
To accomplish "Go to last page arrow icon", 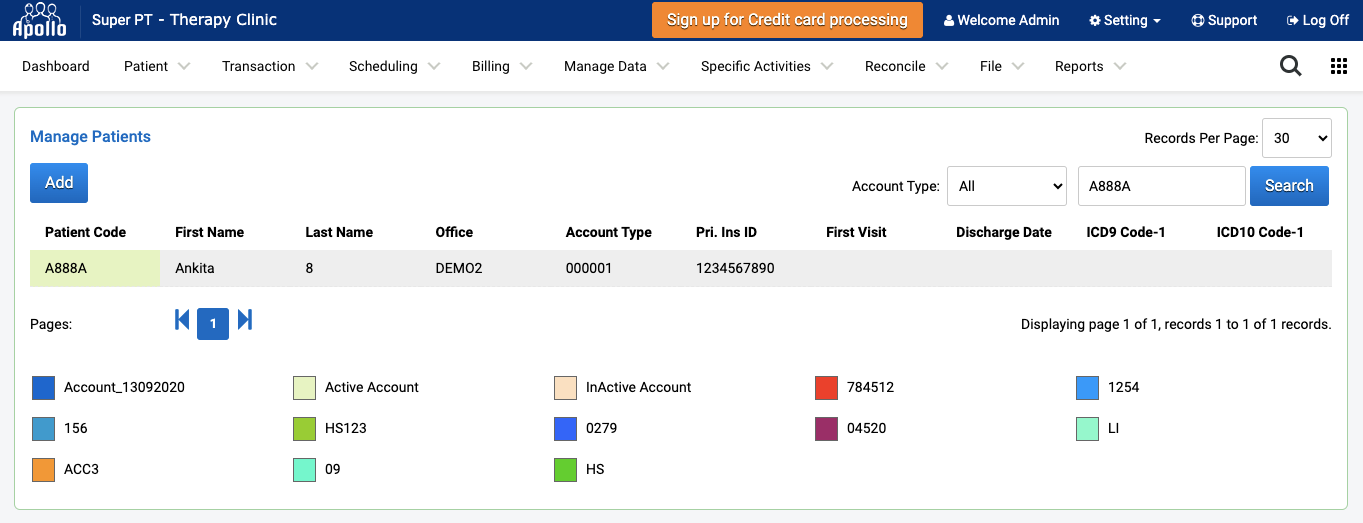I will click(245, 320).
